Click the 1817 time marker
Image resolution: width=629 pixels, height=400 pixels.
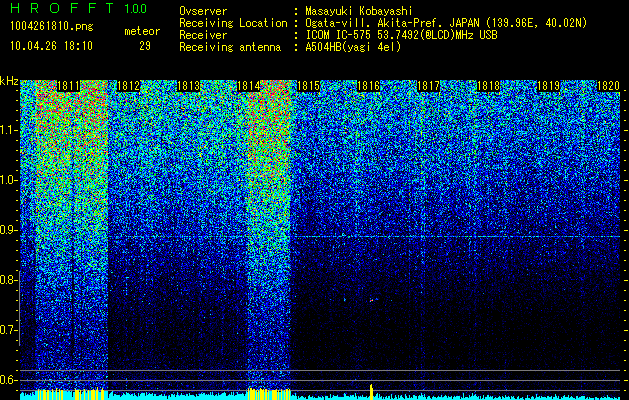(x=428, y=86)
